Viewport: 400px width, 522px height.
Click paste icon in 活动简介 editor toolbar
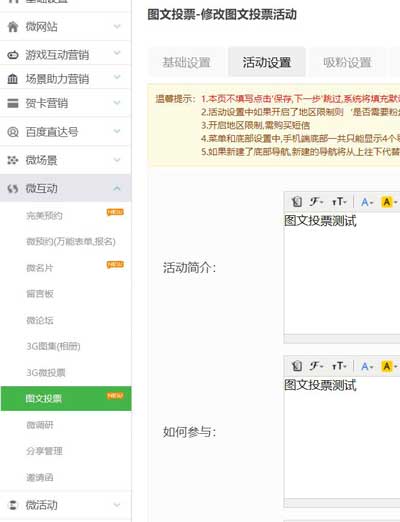pyautogui.click(x=297, y=202)
